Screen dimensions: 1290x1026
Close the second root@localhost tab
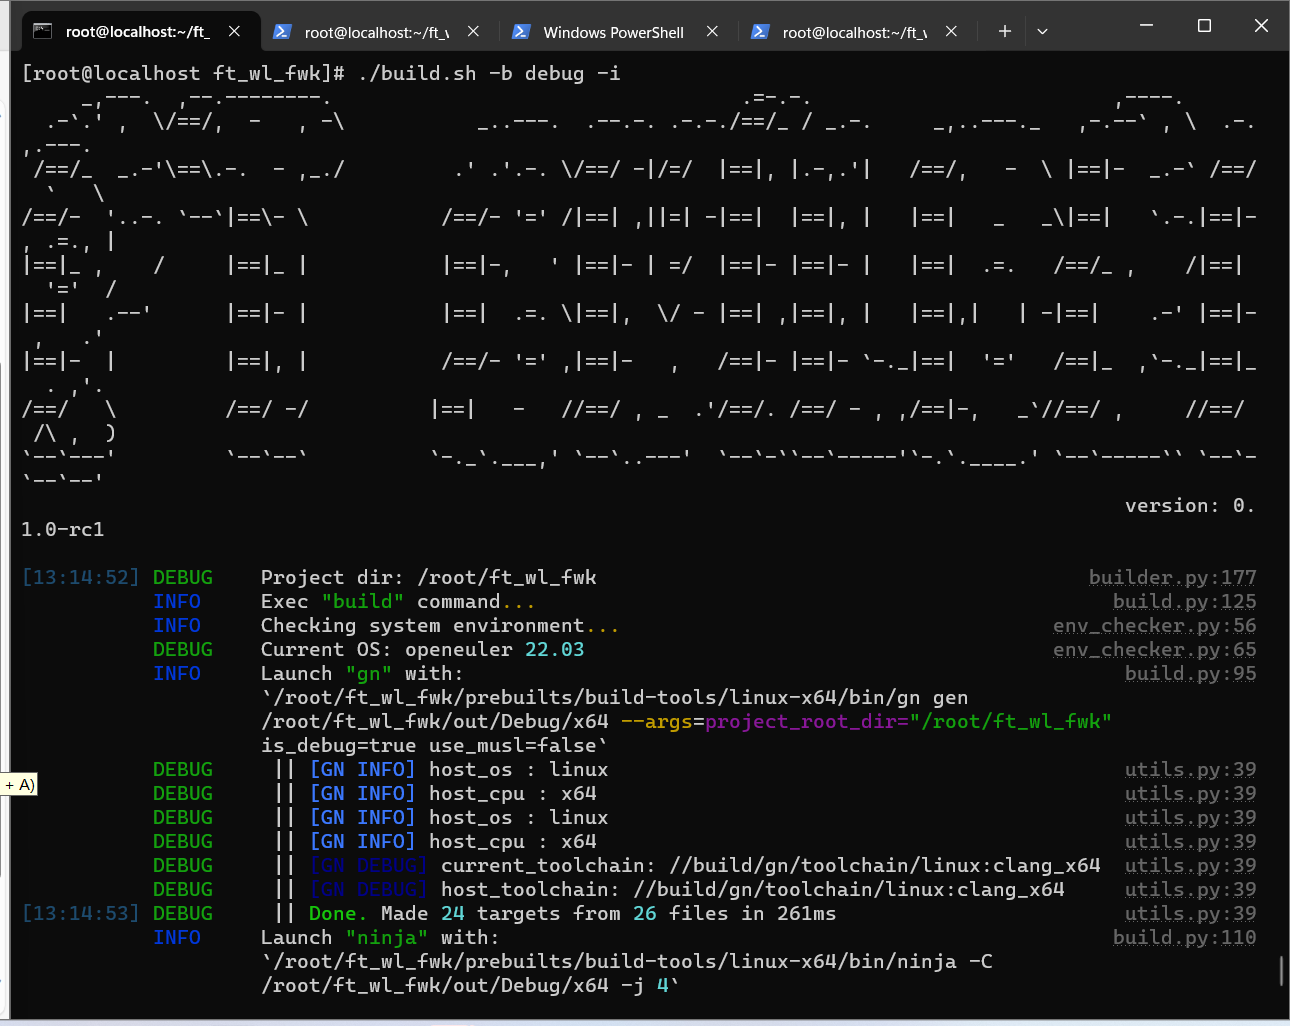pyautogui.click(x=473, y=31)
